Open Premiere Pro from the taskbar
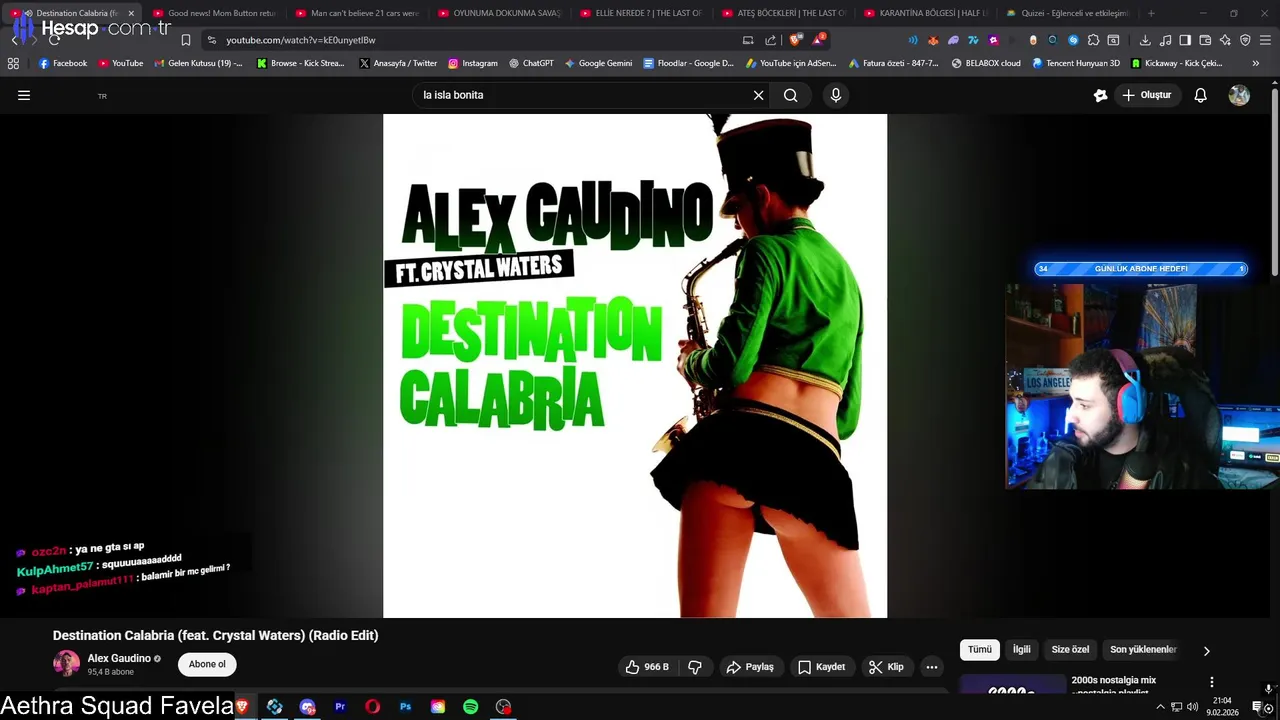This screenshot has height=720, width=1280. (340, 707)
